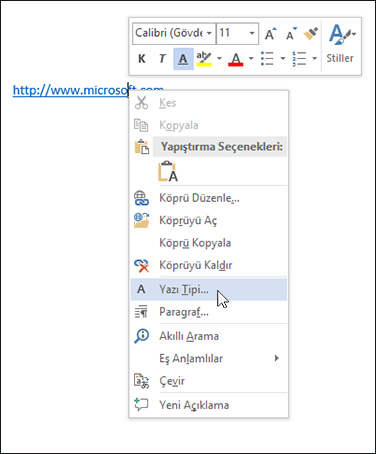376x454 pixels.
Task: Click the Yazı Tipi letter A icon
Action: [141, 289]
